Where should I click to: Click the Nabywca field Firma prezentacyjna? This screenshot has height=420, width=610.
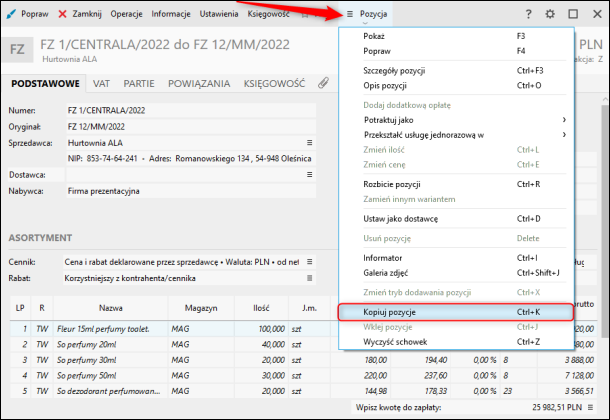191,191
